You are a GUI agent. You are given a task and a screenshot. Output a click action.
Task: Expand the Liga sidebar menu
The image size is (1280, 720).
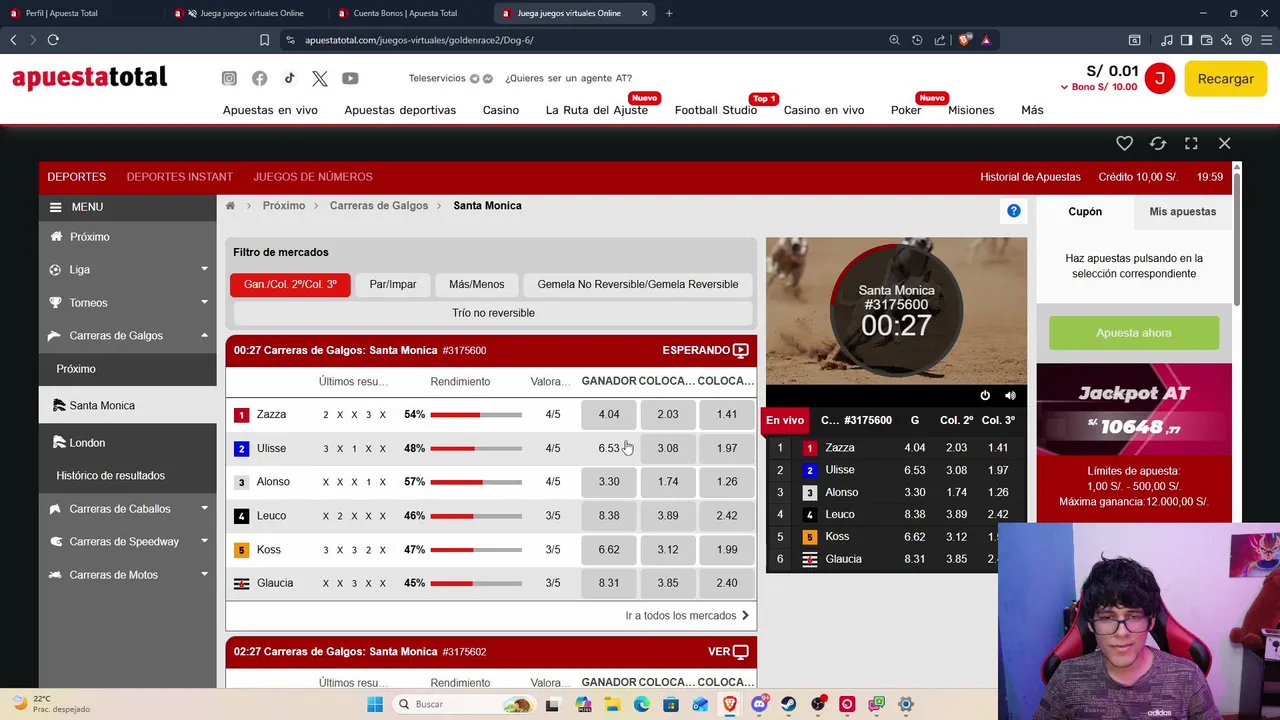pyautogui.click(x=127, y=270)
